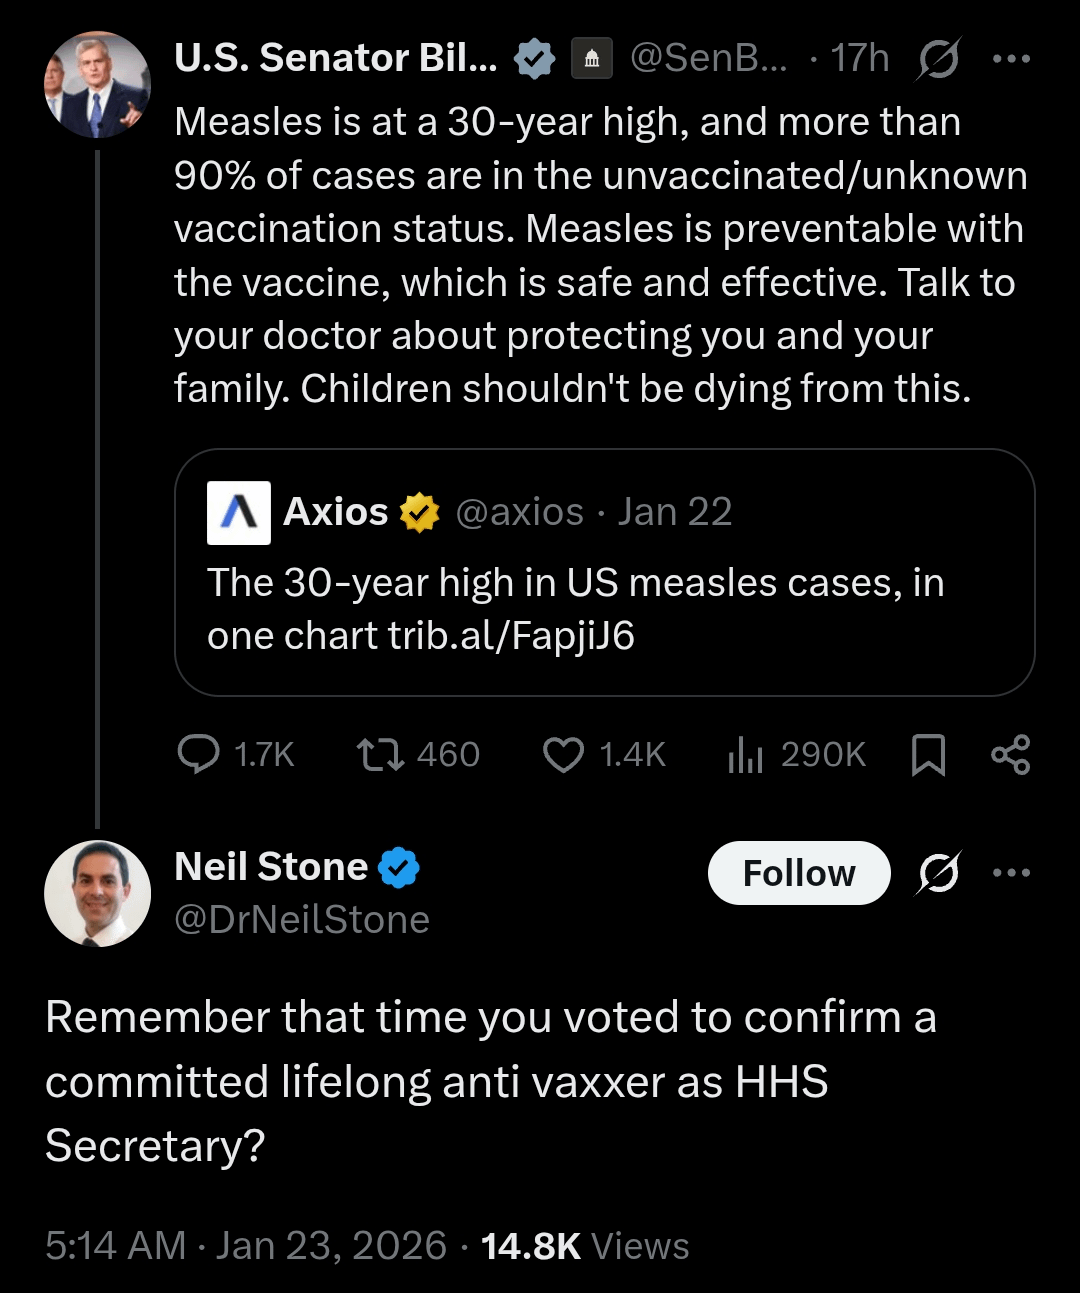The width and height of the screenshot is (1080, 1293).
Task: View analytics showing 290K views
Action: (x=745, y=754)
